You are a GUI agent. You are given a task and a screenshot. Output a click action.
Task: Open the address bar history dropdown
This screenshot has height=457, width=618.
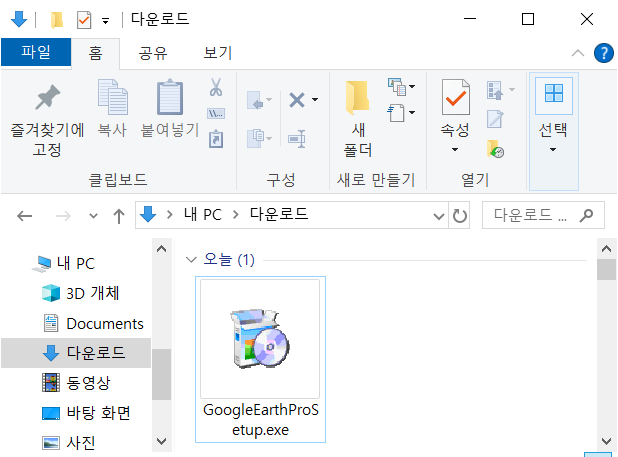[438, 215]
